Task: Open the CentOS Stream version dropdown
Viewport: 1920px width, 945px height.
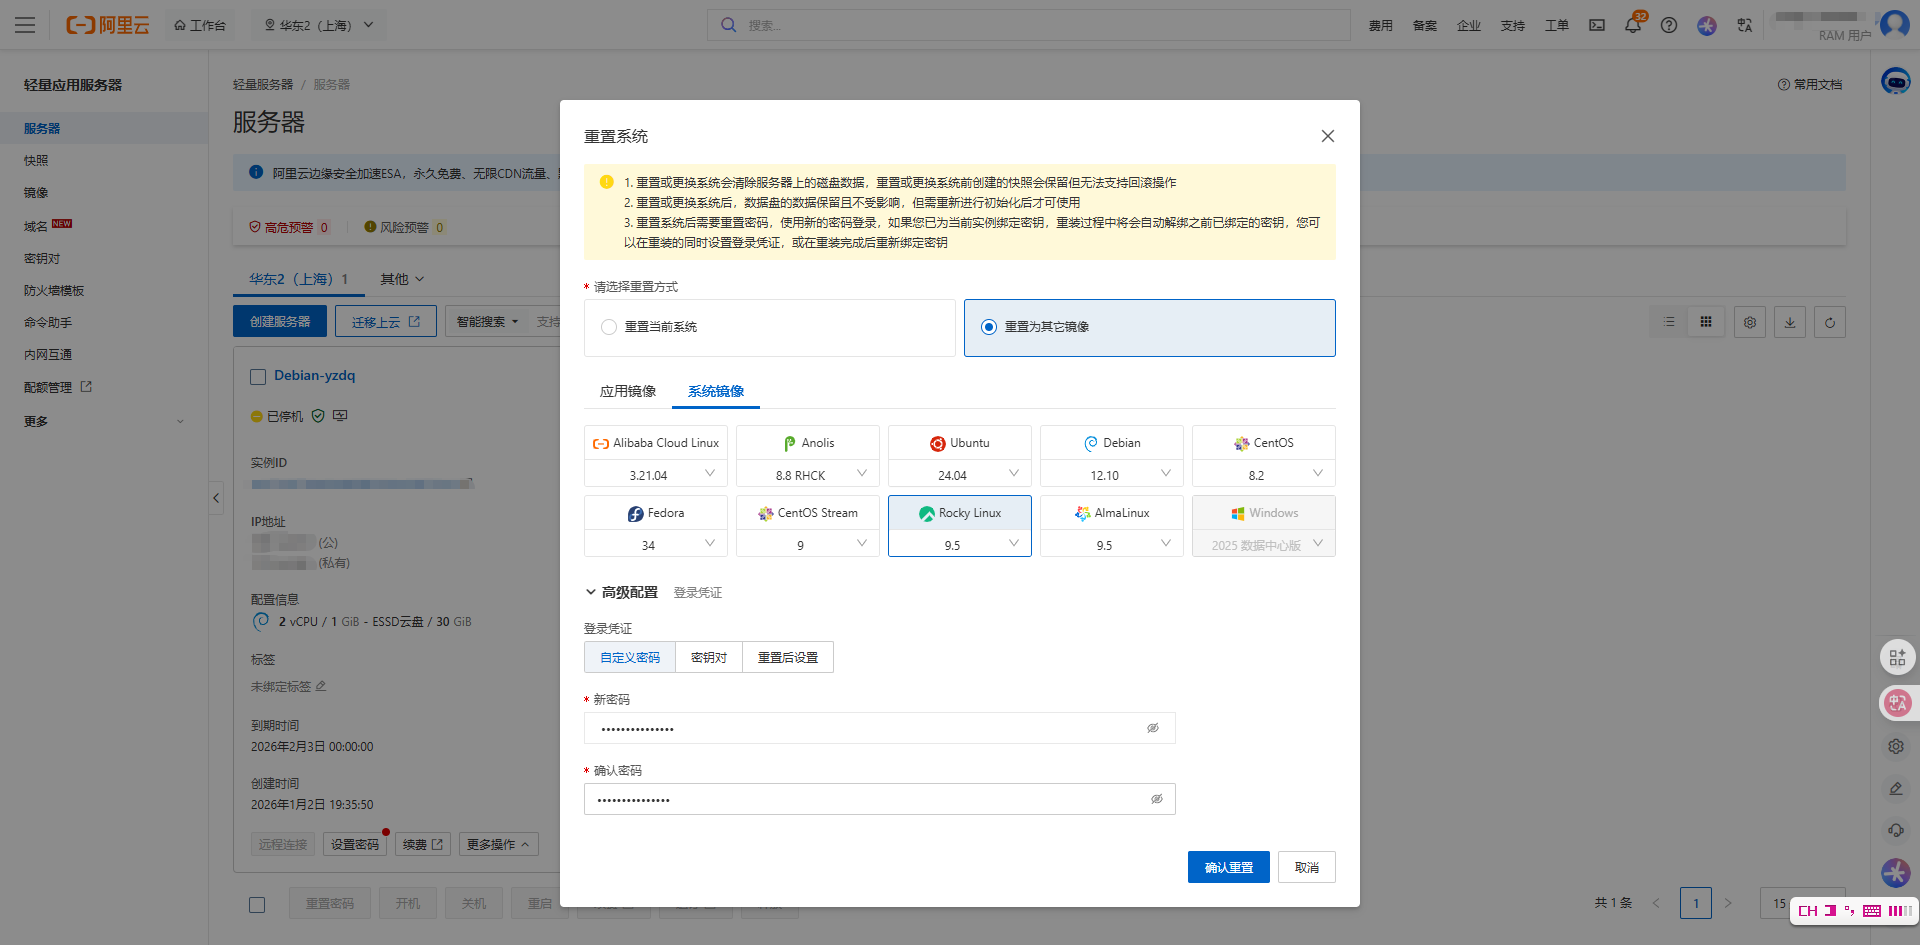Action: tap(808, 544)
